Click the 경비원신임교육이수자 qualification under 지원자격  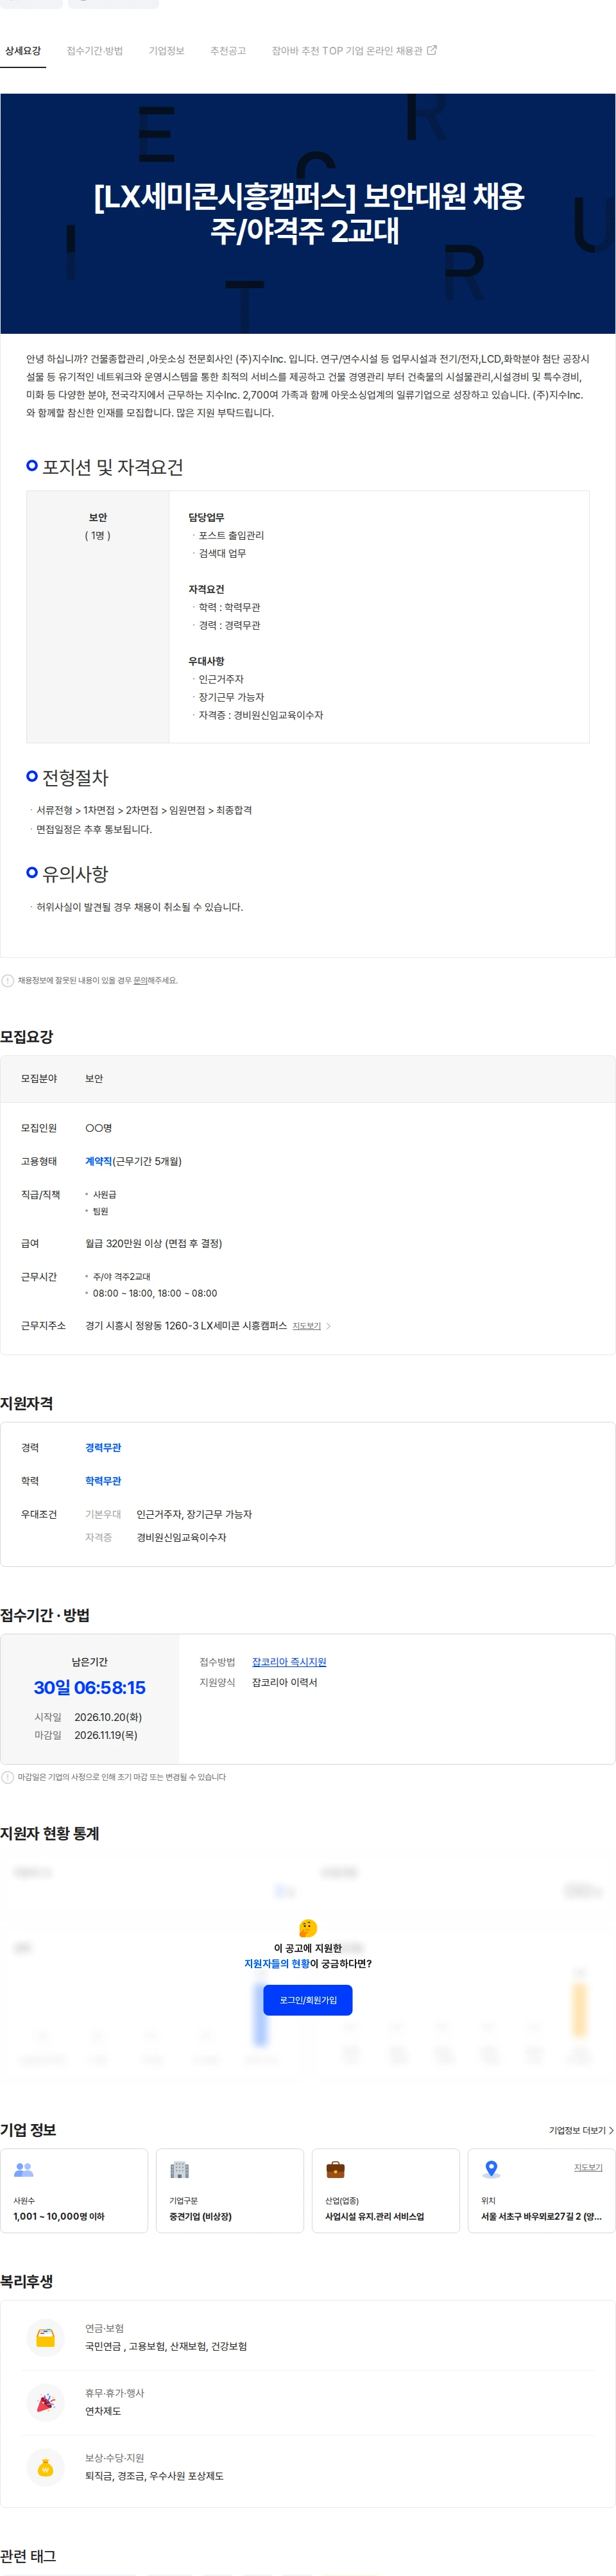click(x=181, y=1537)
